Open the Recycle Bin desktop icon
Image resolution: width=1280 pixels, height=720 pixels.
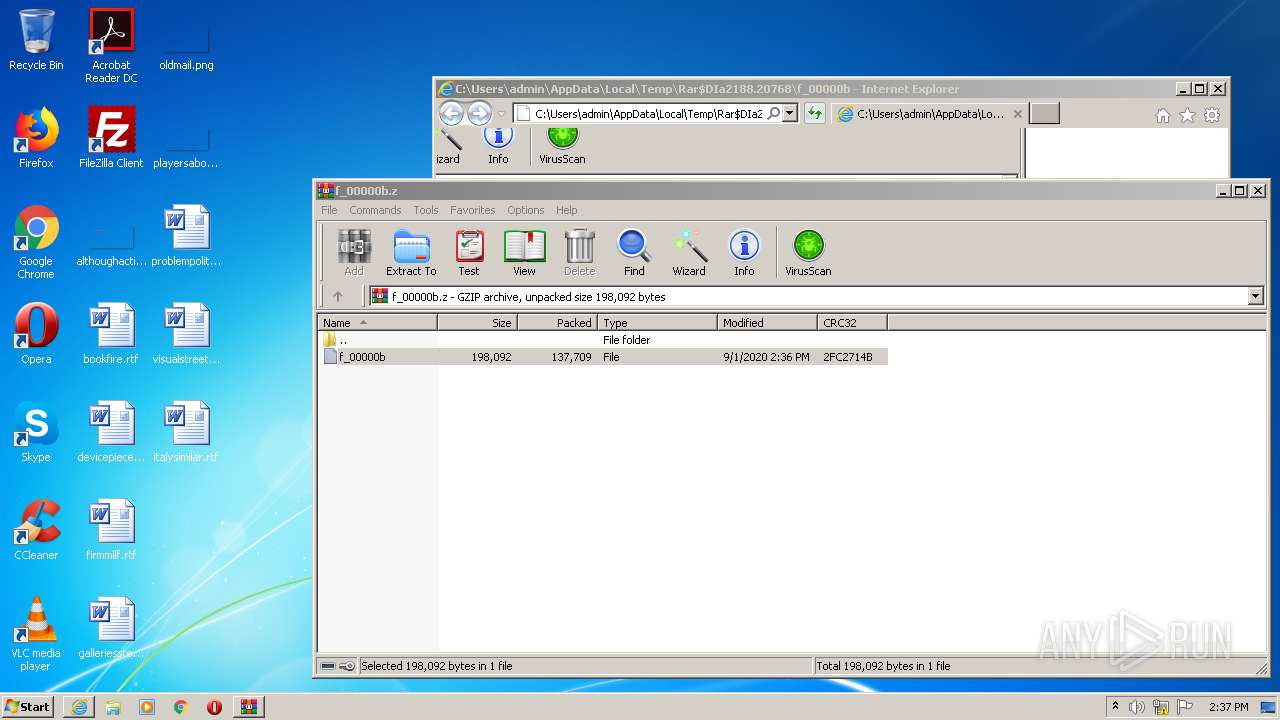(36, 40)
